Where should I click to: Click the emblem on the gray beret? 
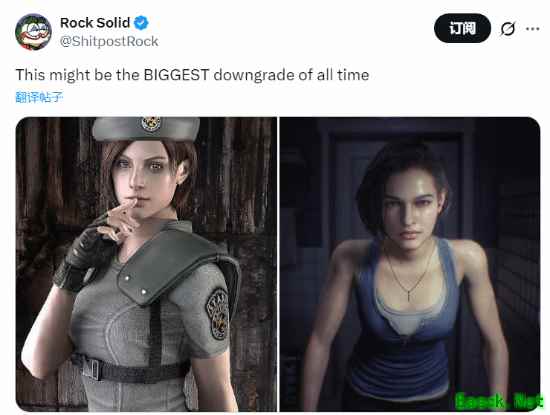click(x=151, y=123)
